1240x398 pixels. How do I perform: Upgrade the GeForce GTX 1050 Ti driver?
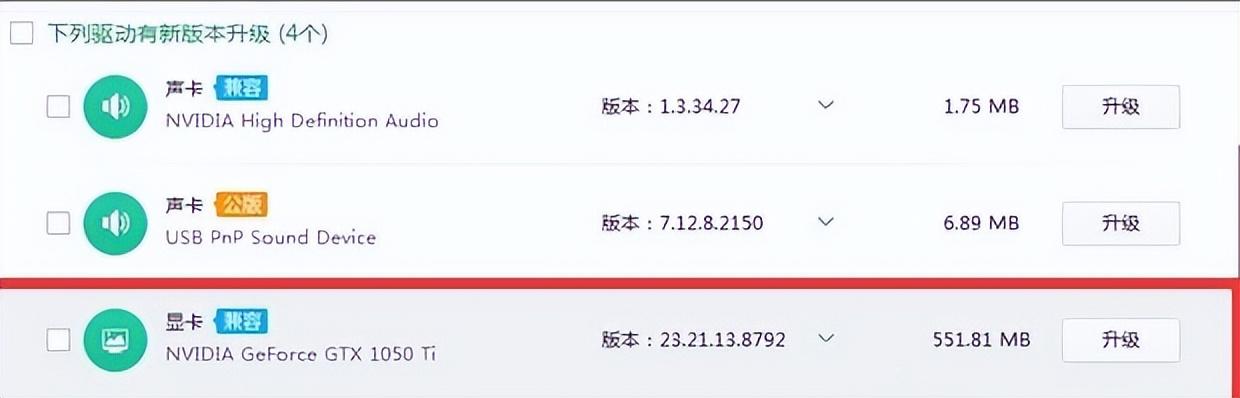pos(1120,340)
